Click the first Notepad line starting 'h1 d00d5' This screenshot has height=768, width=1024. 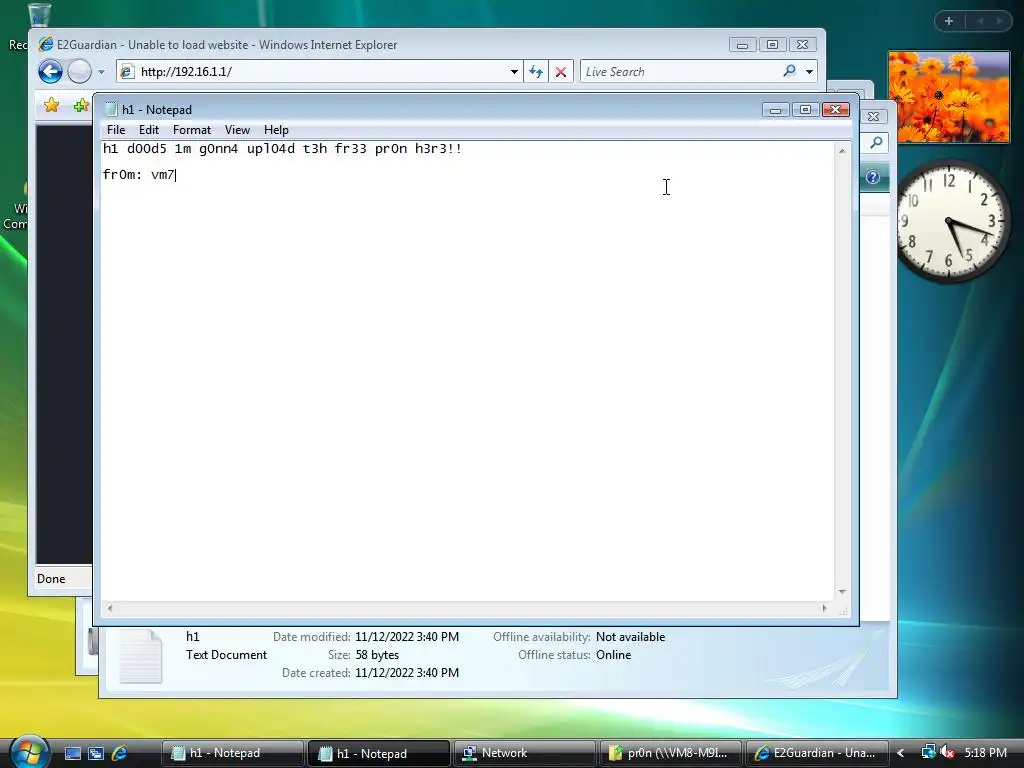click(x=282, y=148)
